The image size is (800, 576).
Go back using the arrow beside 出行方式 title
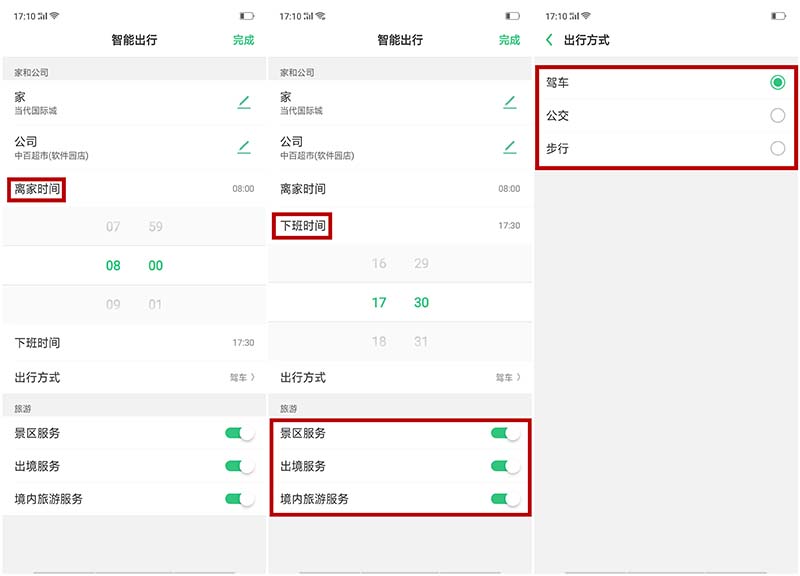[x=549, y=40]
